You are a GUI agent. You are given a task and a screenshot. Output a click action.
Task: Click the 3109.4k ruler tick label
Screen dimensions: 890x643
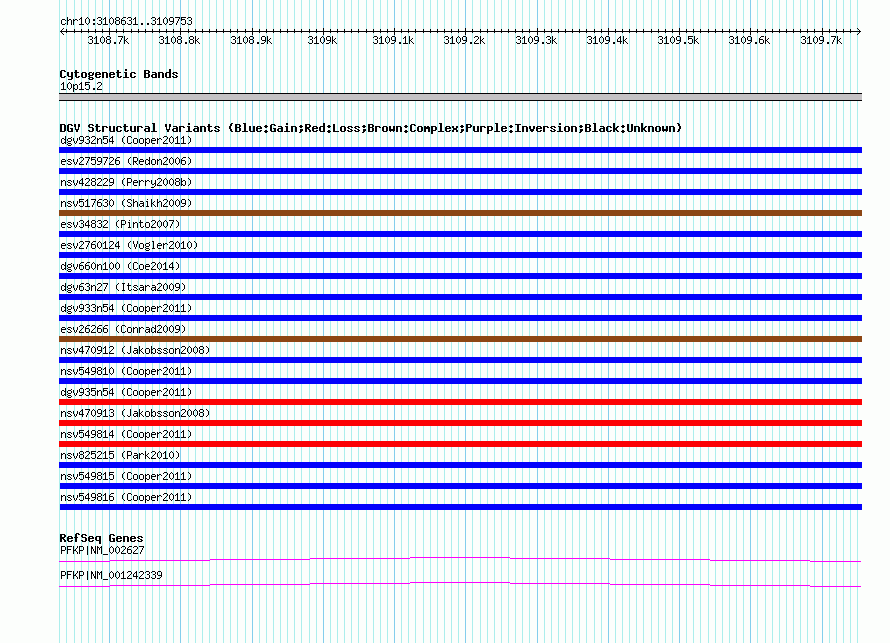click(607, 40)
